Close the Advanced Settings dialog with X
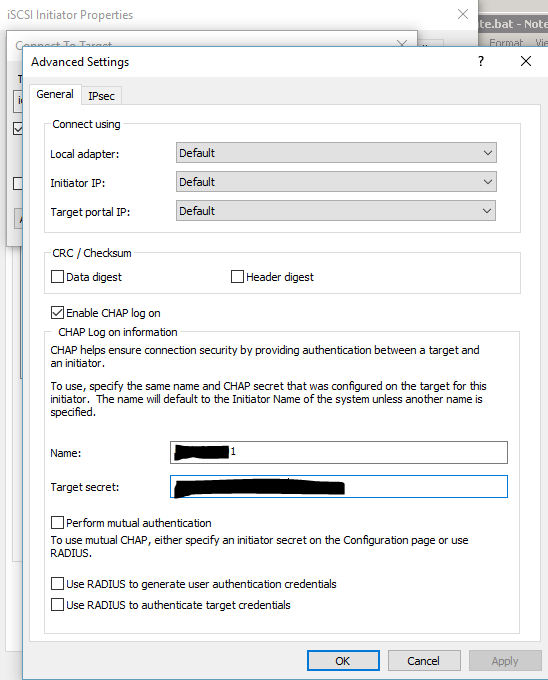The image size is (548, 680). pos(526,61)
